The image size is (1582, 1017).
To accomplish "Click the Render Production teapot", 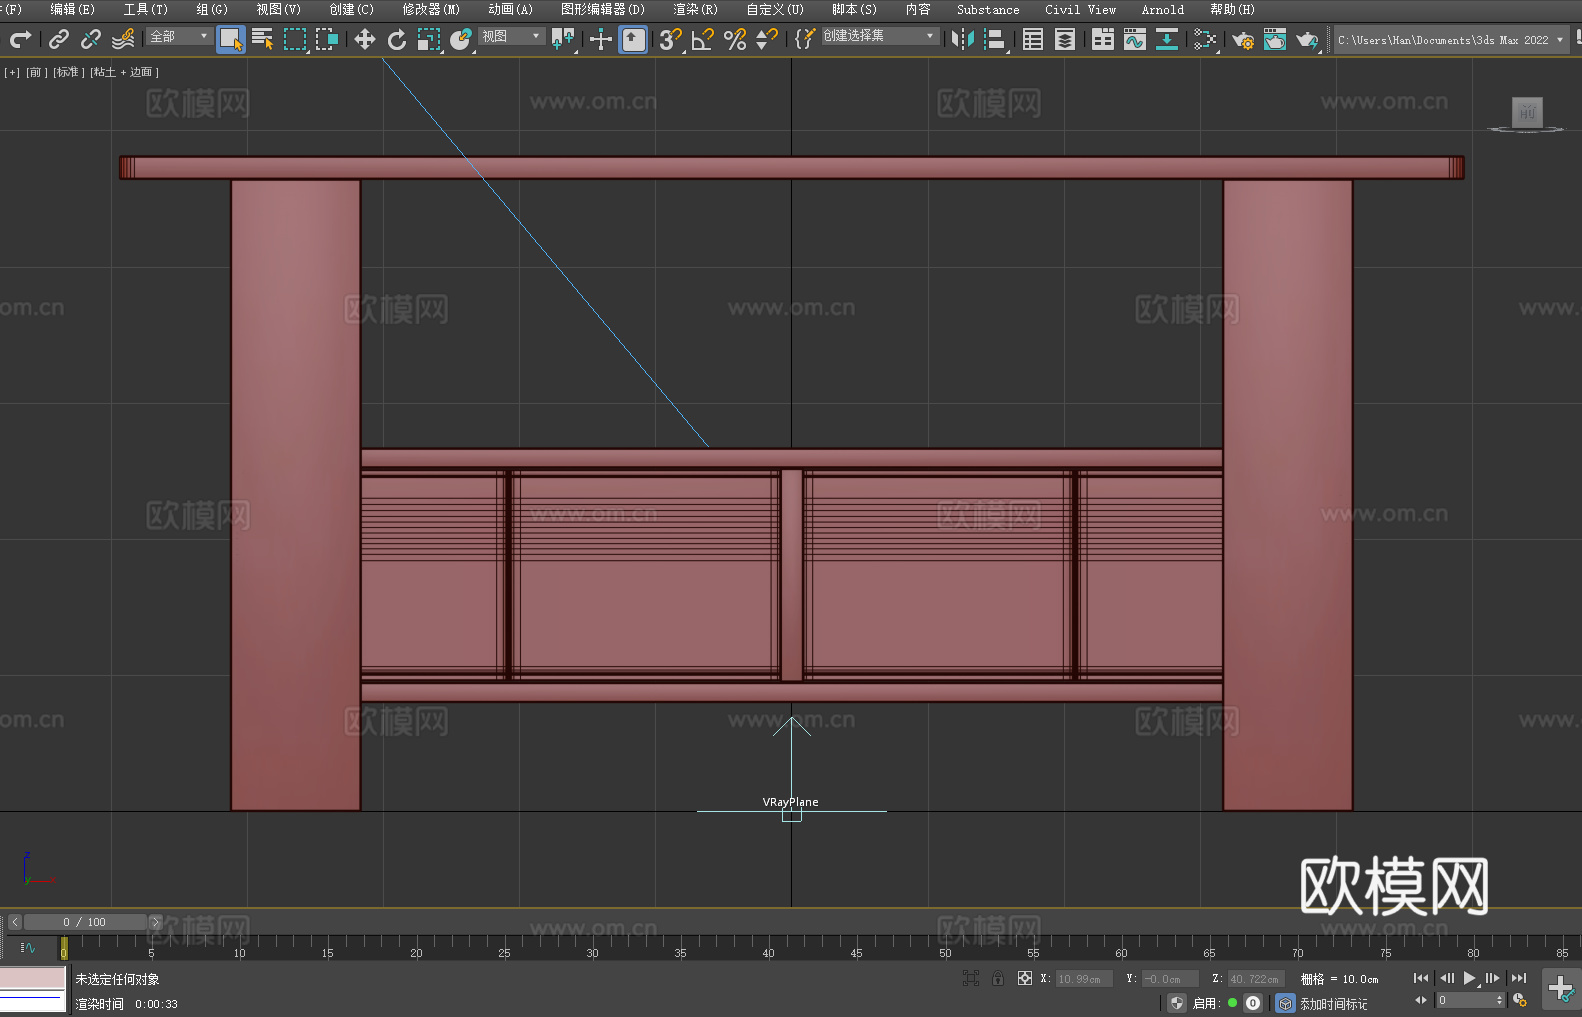I will click(x=1307, y=39).
